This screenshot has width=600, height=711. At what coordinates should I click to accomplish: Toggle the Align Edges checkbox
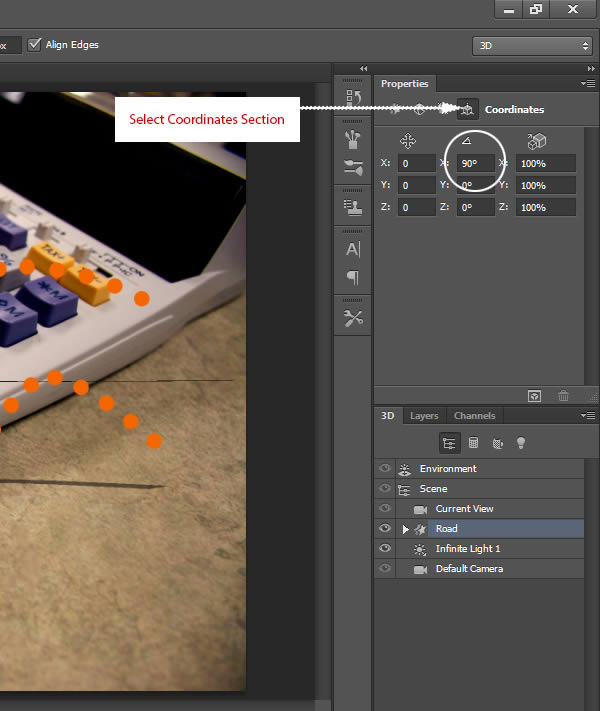coord(34,44)
